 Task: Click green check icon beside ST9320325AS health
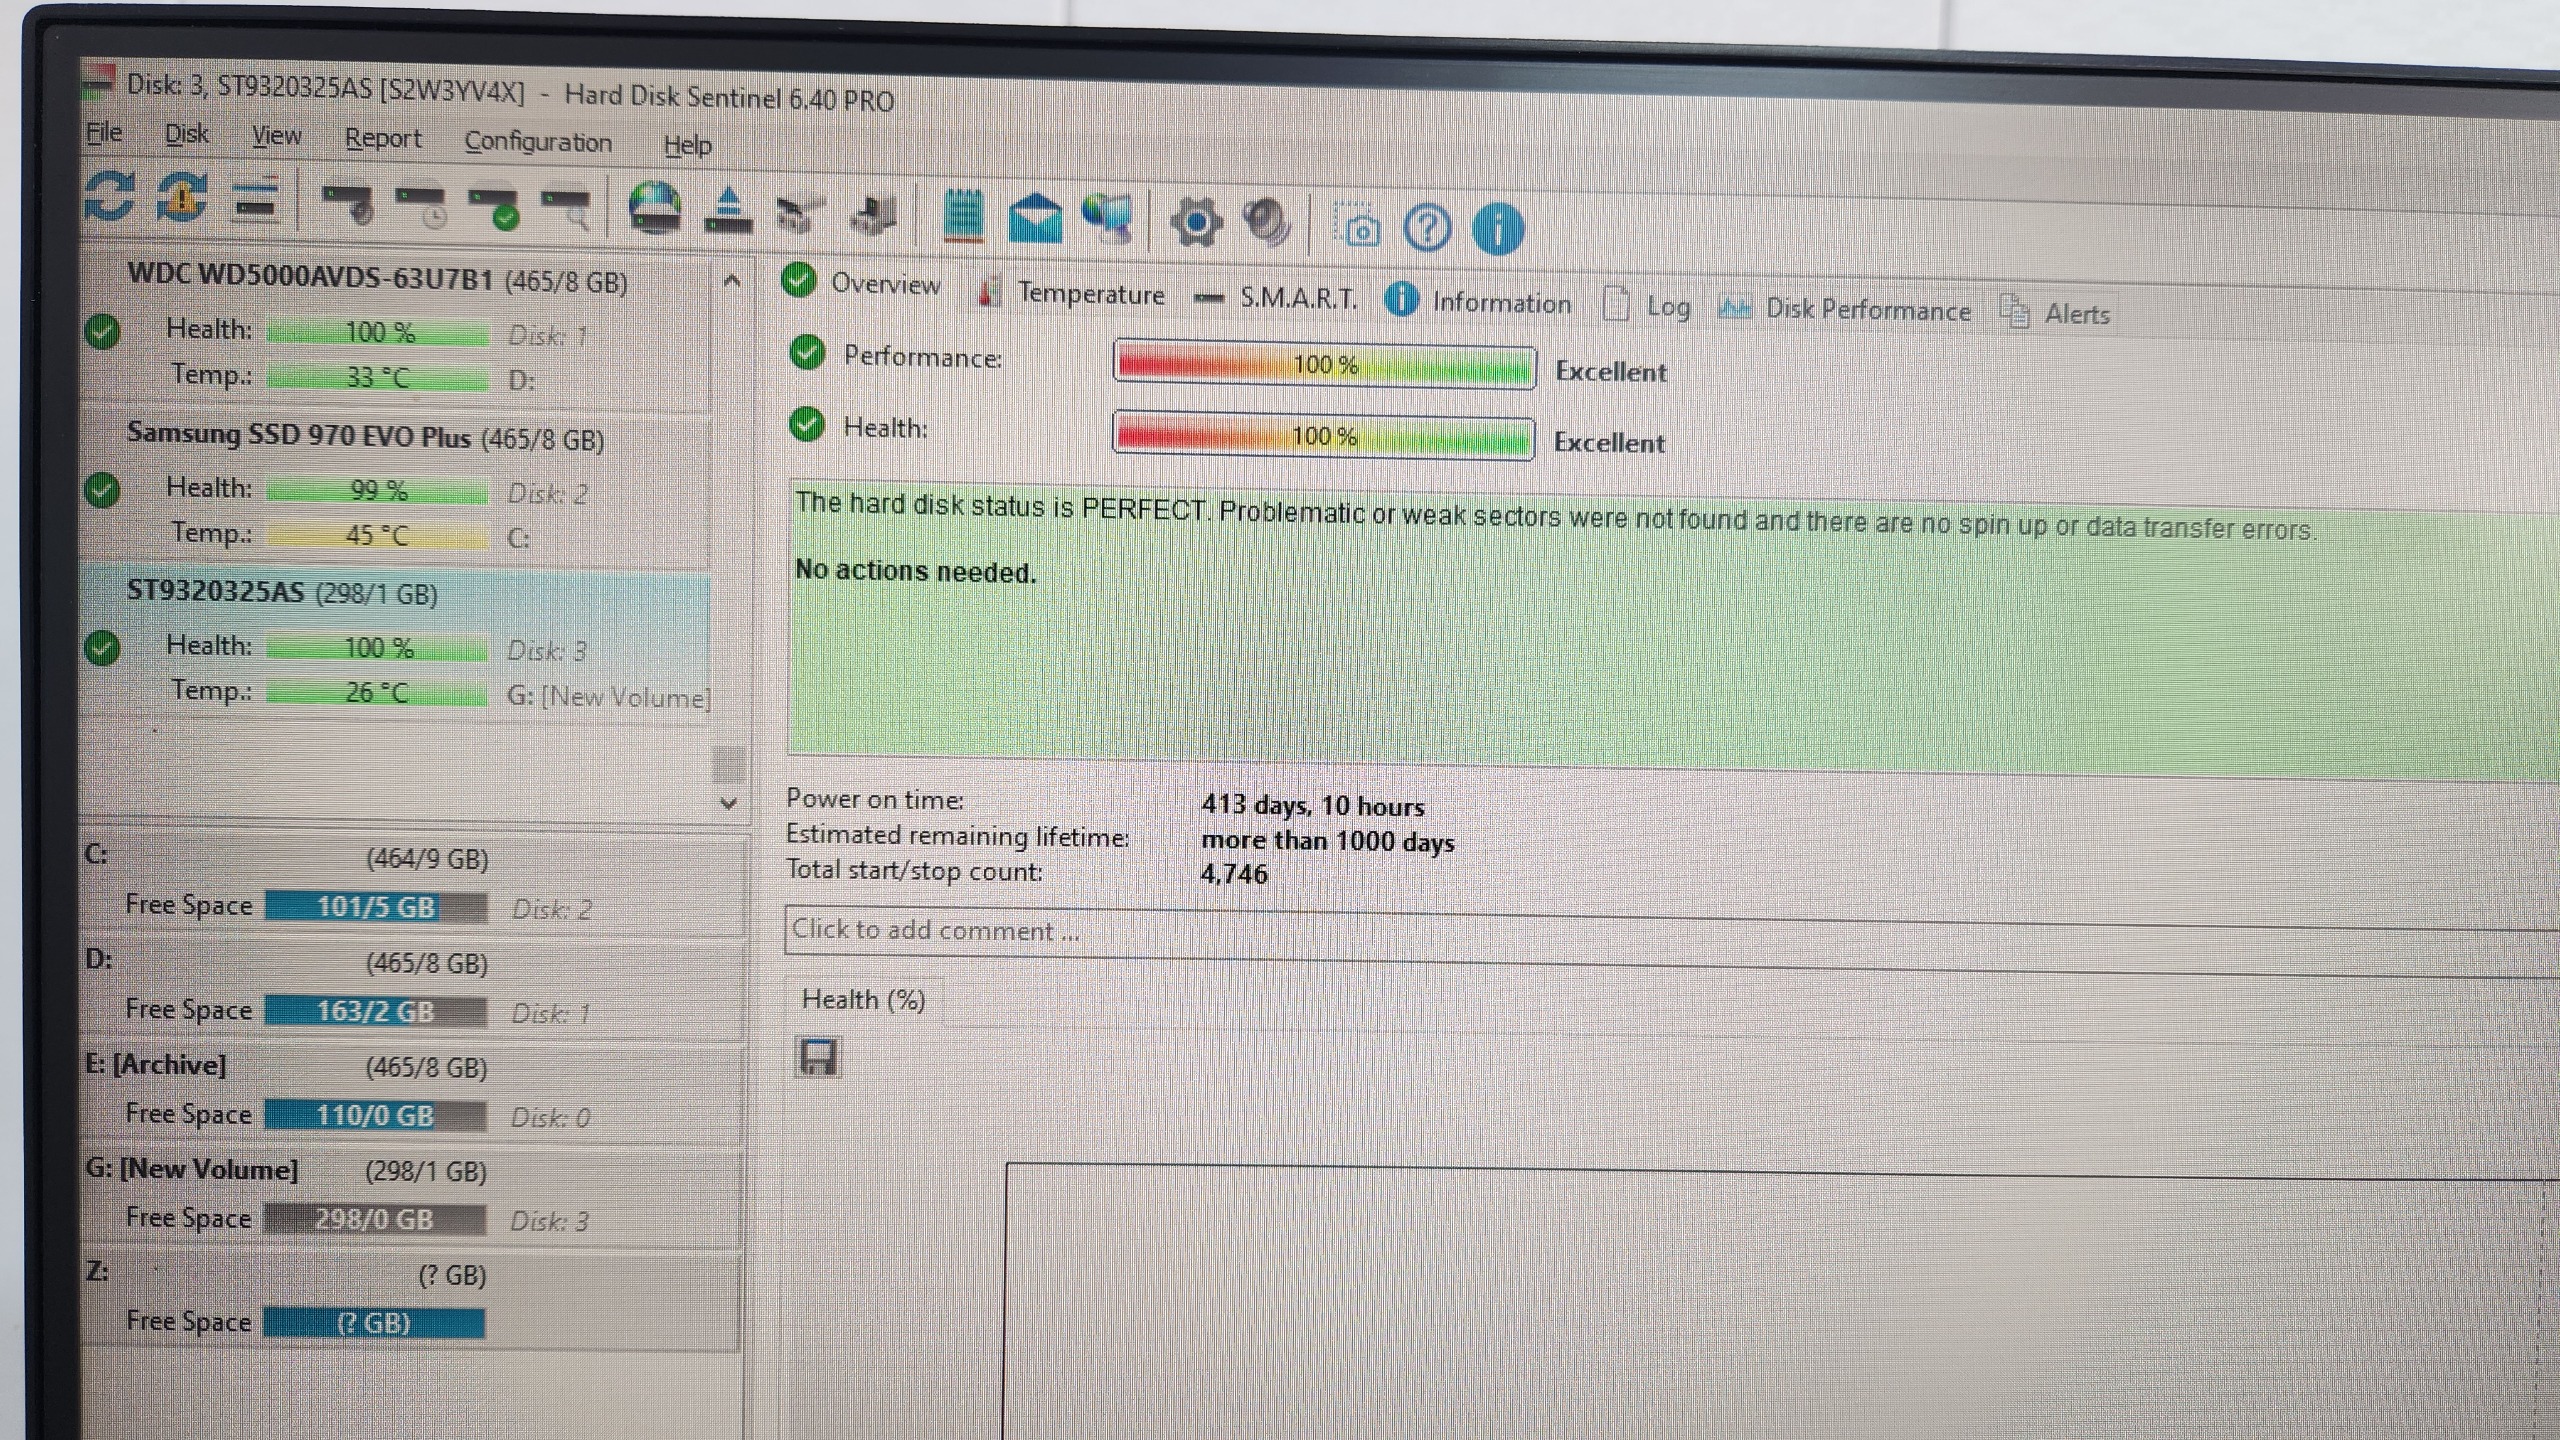[x=102, y=648]
